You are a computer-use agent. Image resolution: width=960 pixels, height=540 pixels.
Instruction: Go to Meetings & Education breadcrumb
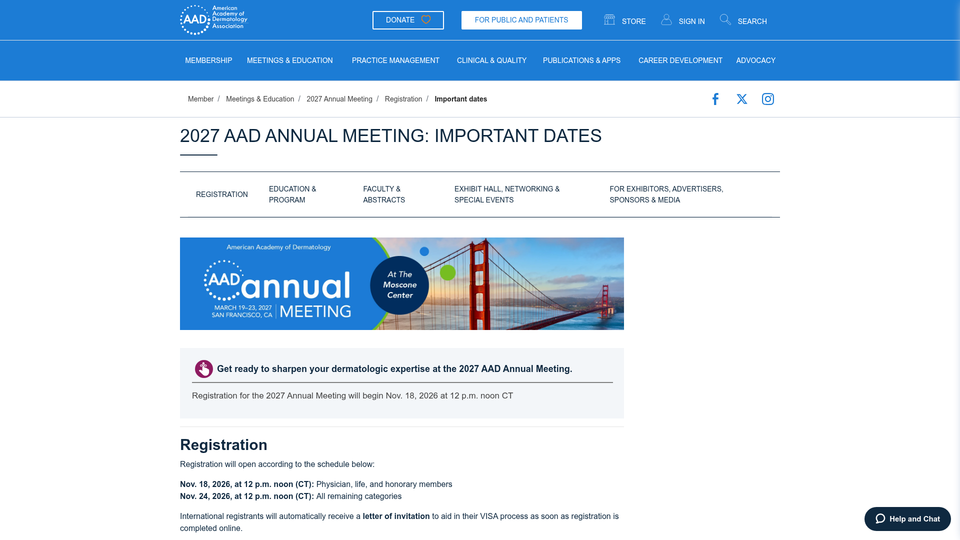(260, 99)
